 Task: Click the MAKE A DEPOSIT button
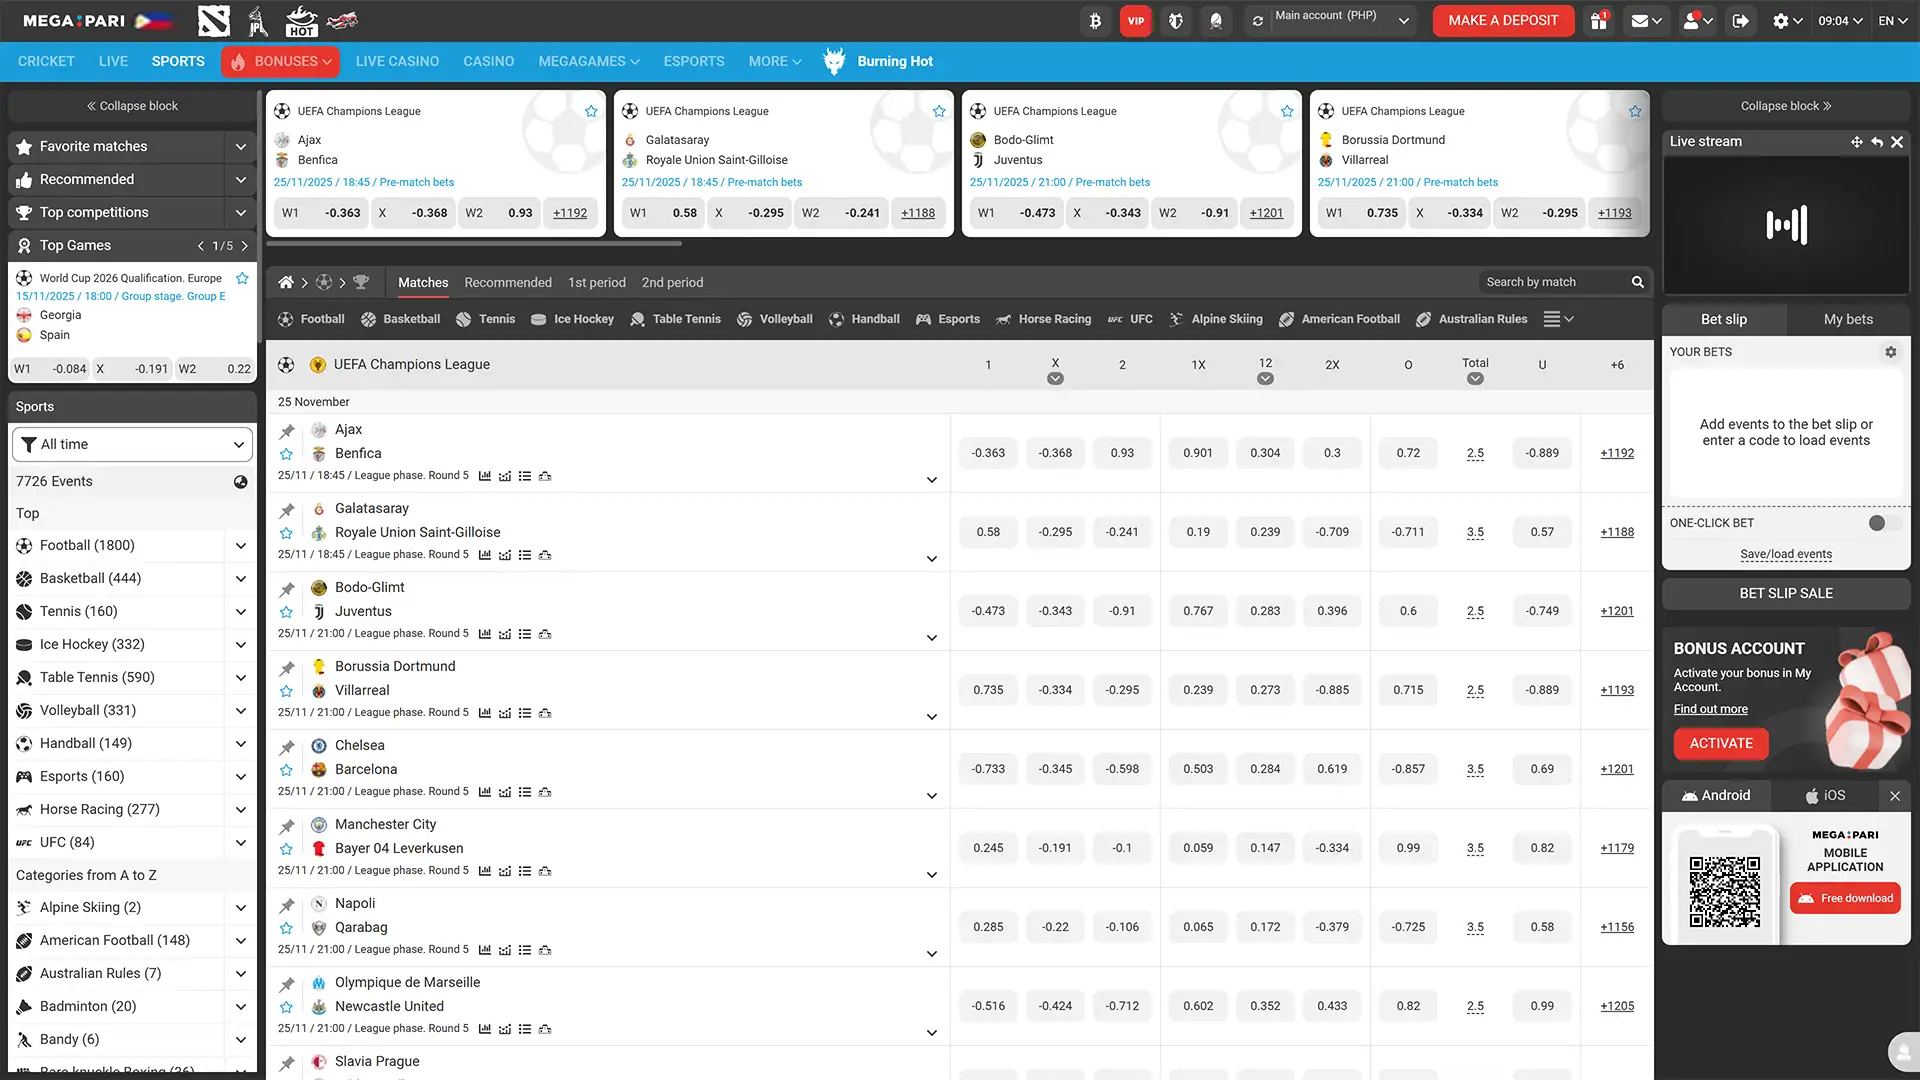point(1503,20)
